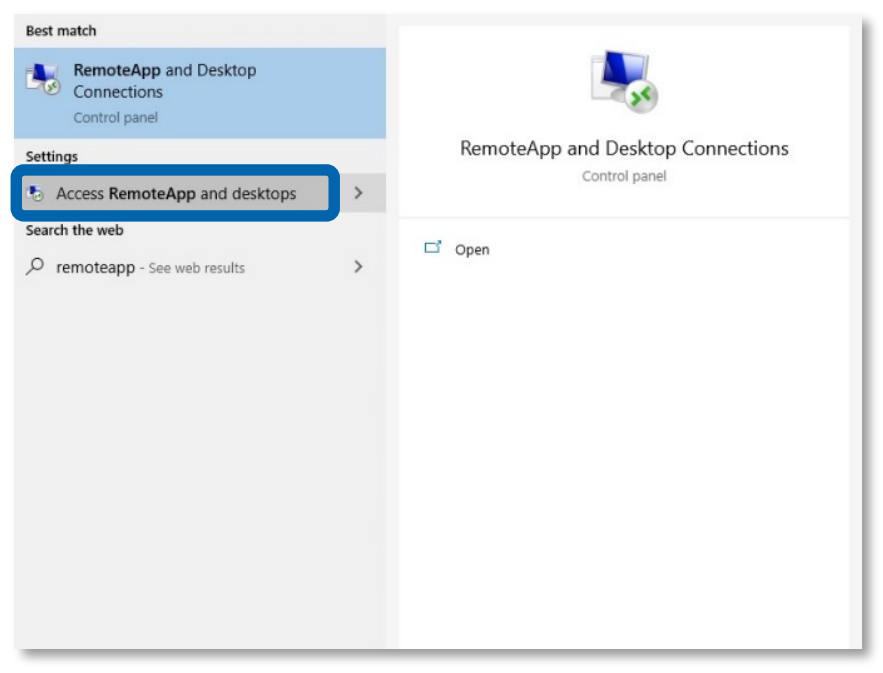This screenshot has height=673, width=883.
Task: Click the small icon beside Access RemoteApp and desktops
Action: (x=35, y=193)
